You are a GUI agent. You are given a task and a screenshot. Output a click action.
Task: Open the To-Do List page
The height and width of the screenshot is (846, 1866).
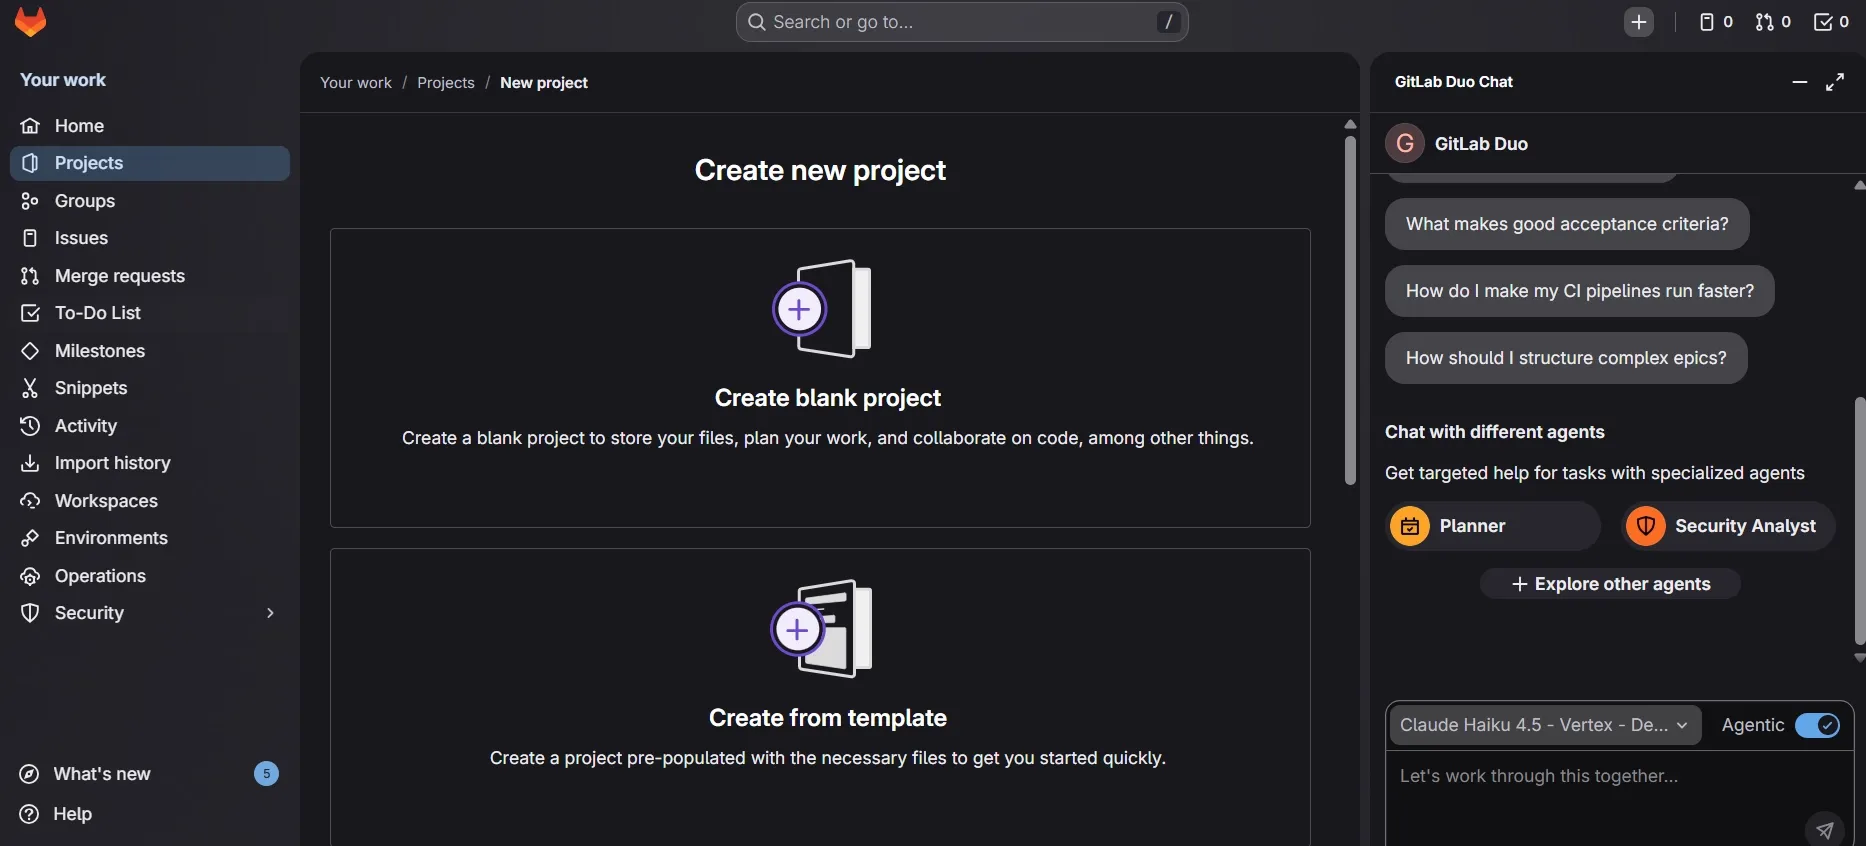coord(150,313)
